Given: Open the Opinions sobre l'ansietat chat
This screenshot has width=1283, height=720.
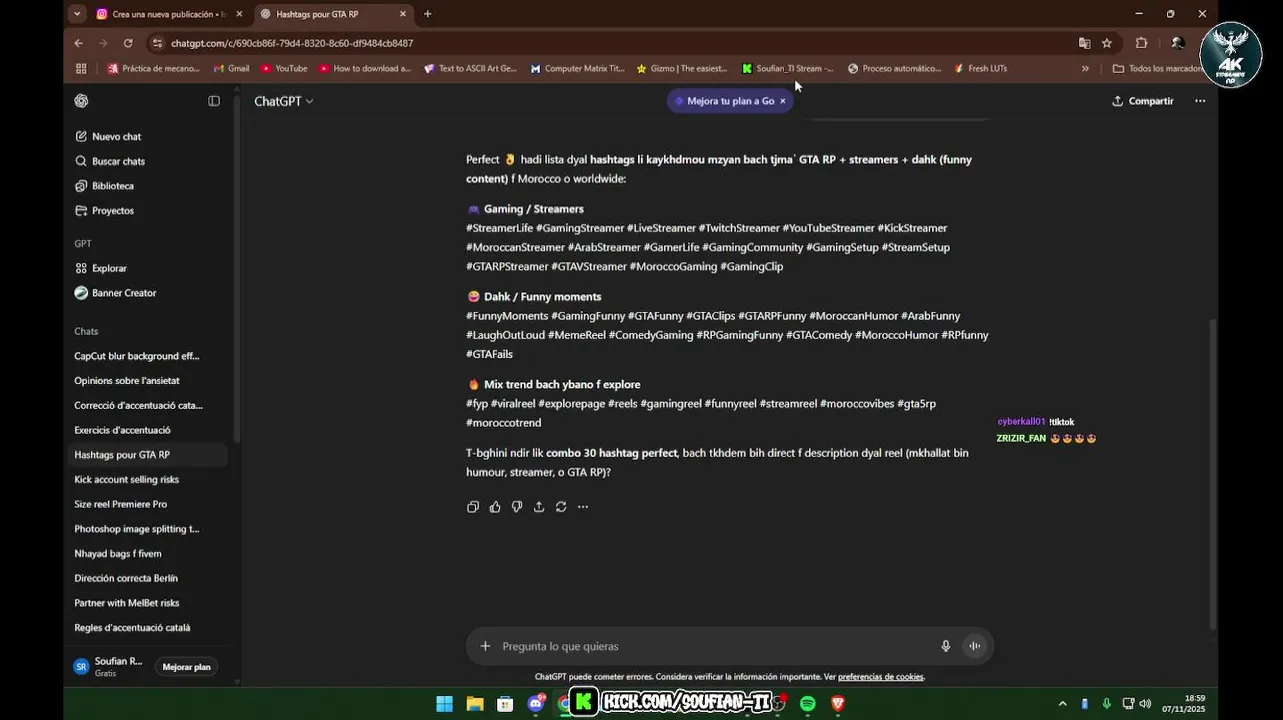Looking at the screenshot, I should click(127, 381).
